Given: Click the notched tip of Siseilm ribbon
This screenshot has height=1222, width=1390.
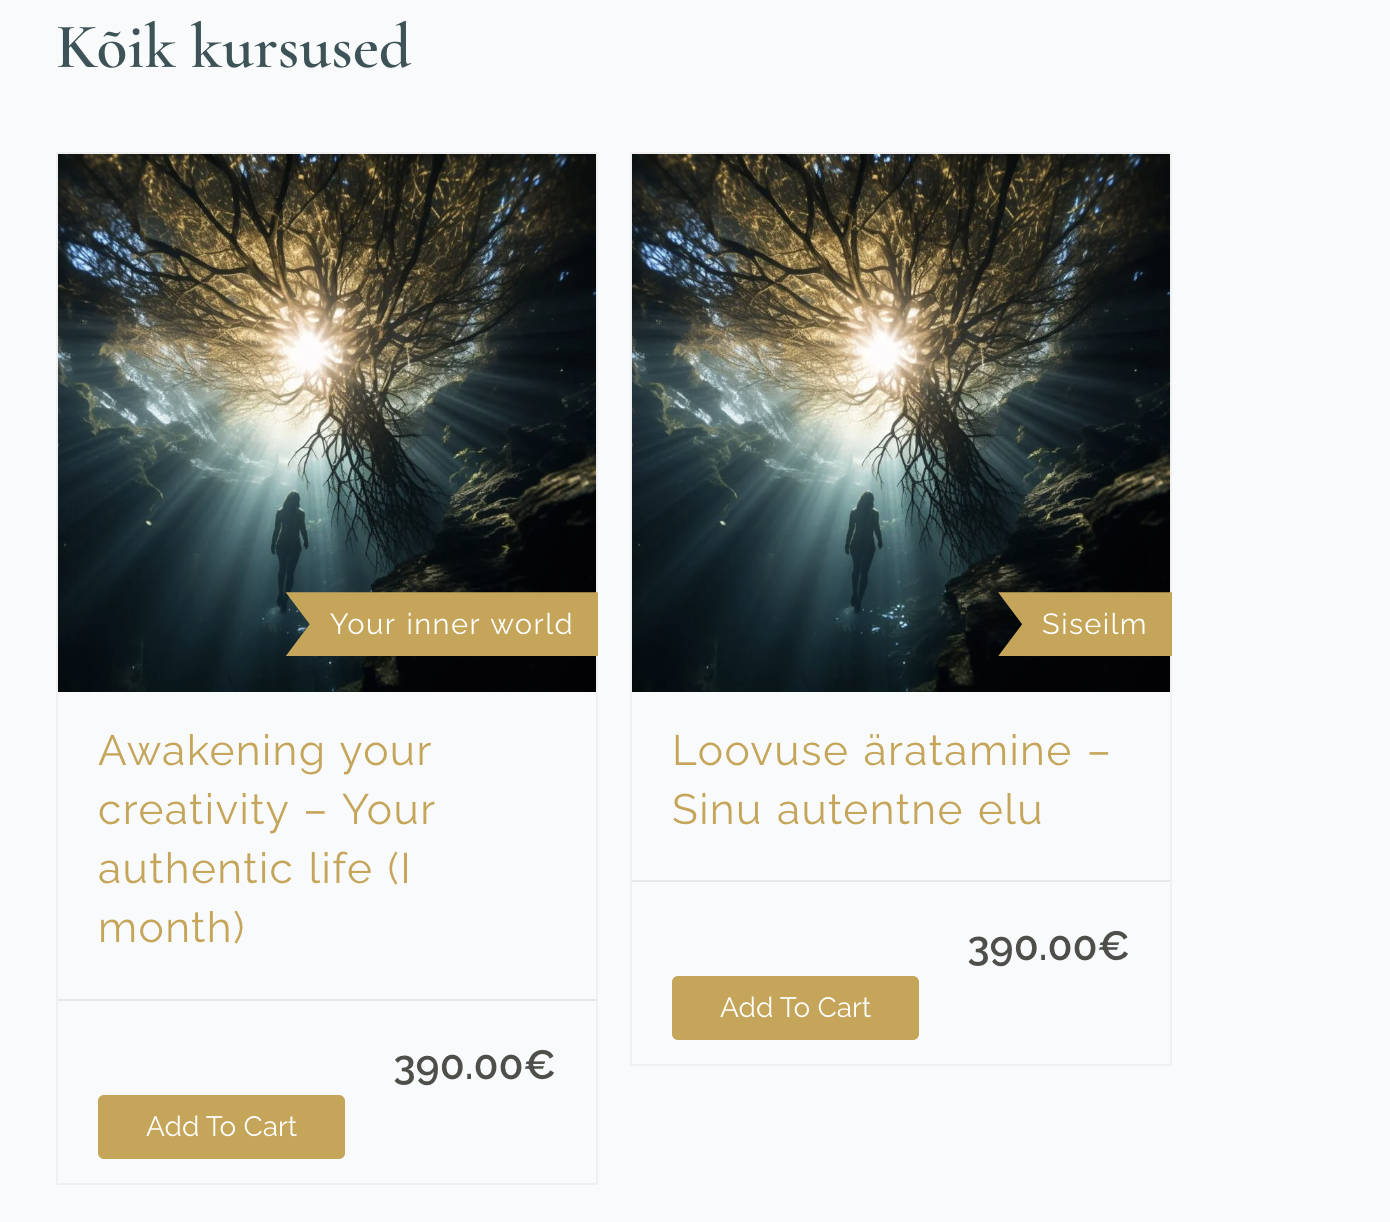Looking at the screenshot, I should point(1012,624).
